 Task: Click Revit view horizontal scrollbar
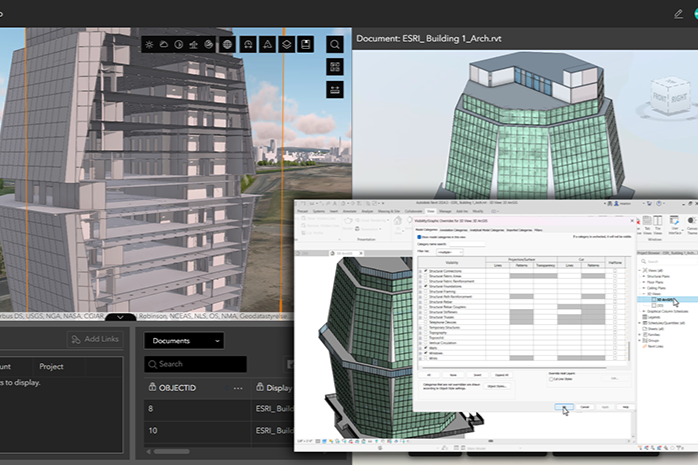[490, 441]
